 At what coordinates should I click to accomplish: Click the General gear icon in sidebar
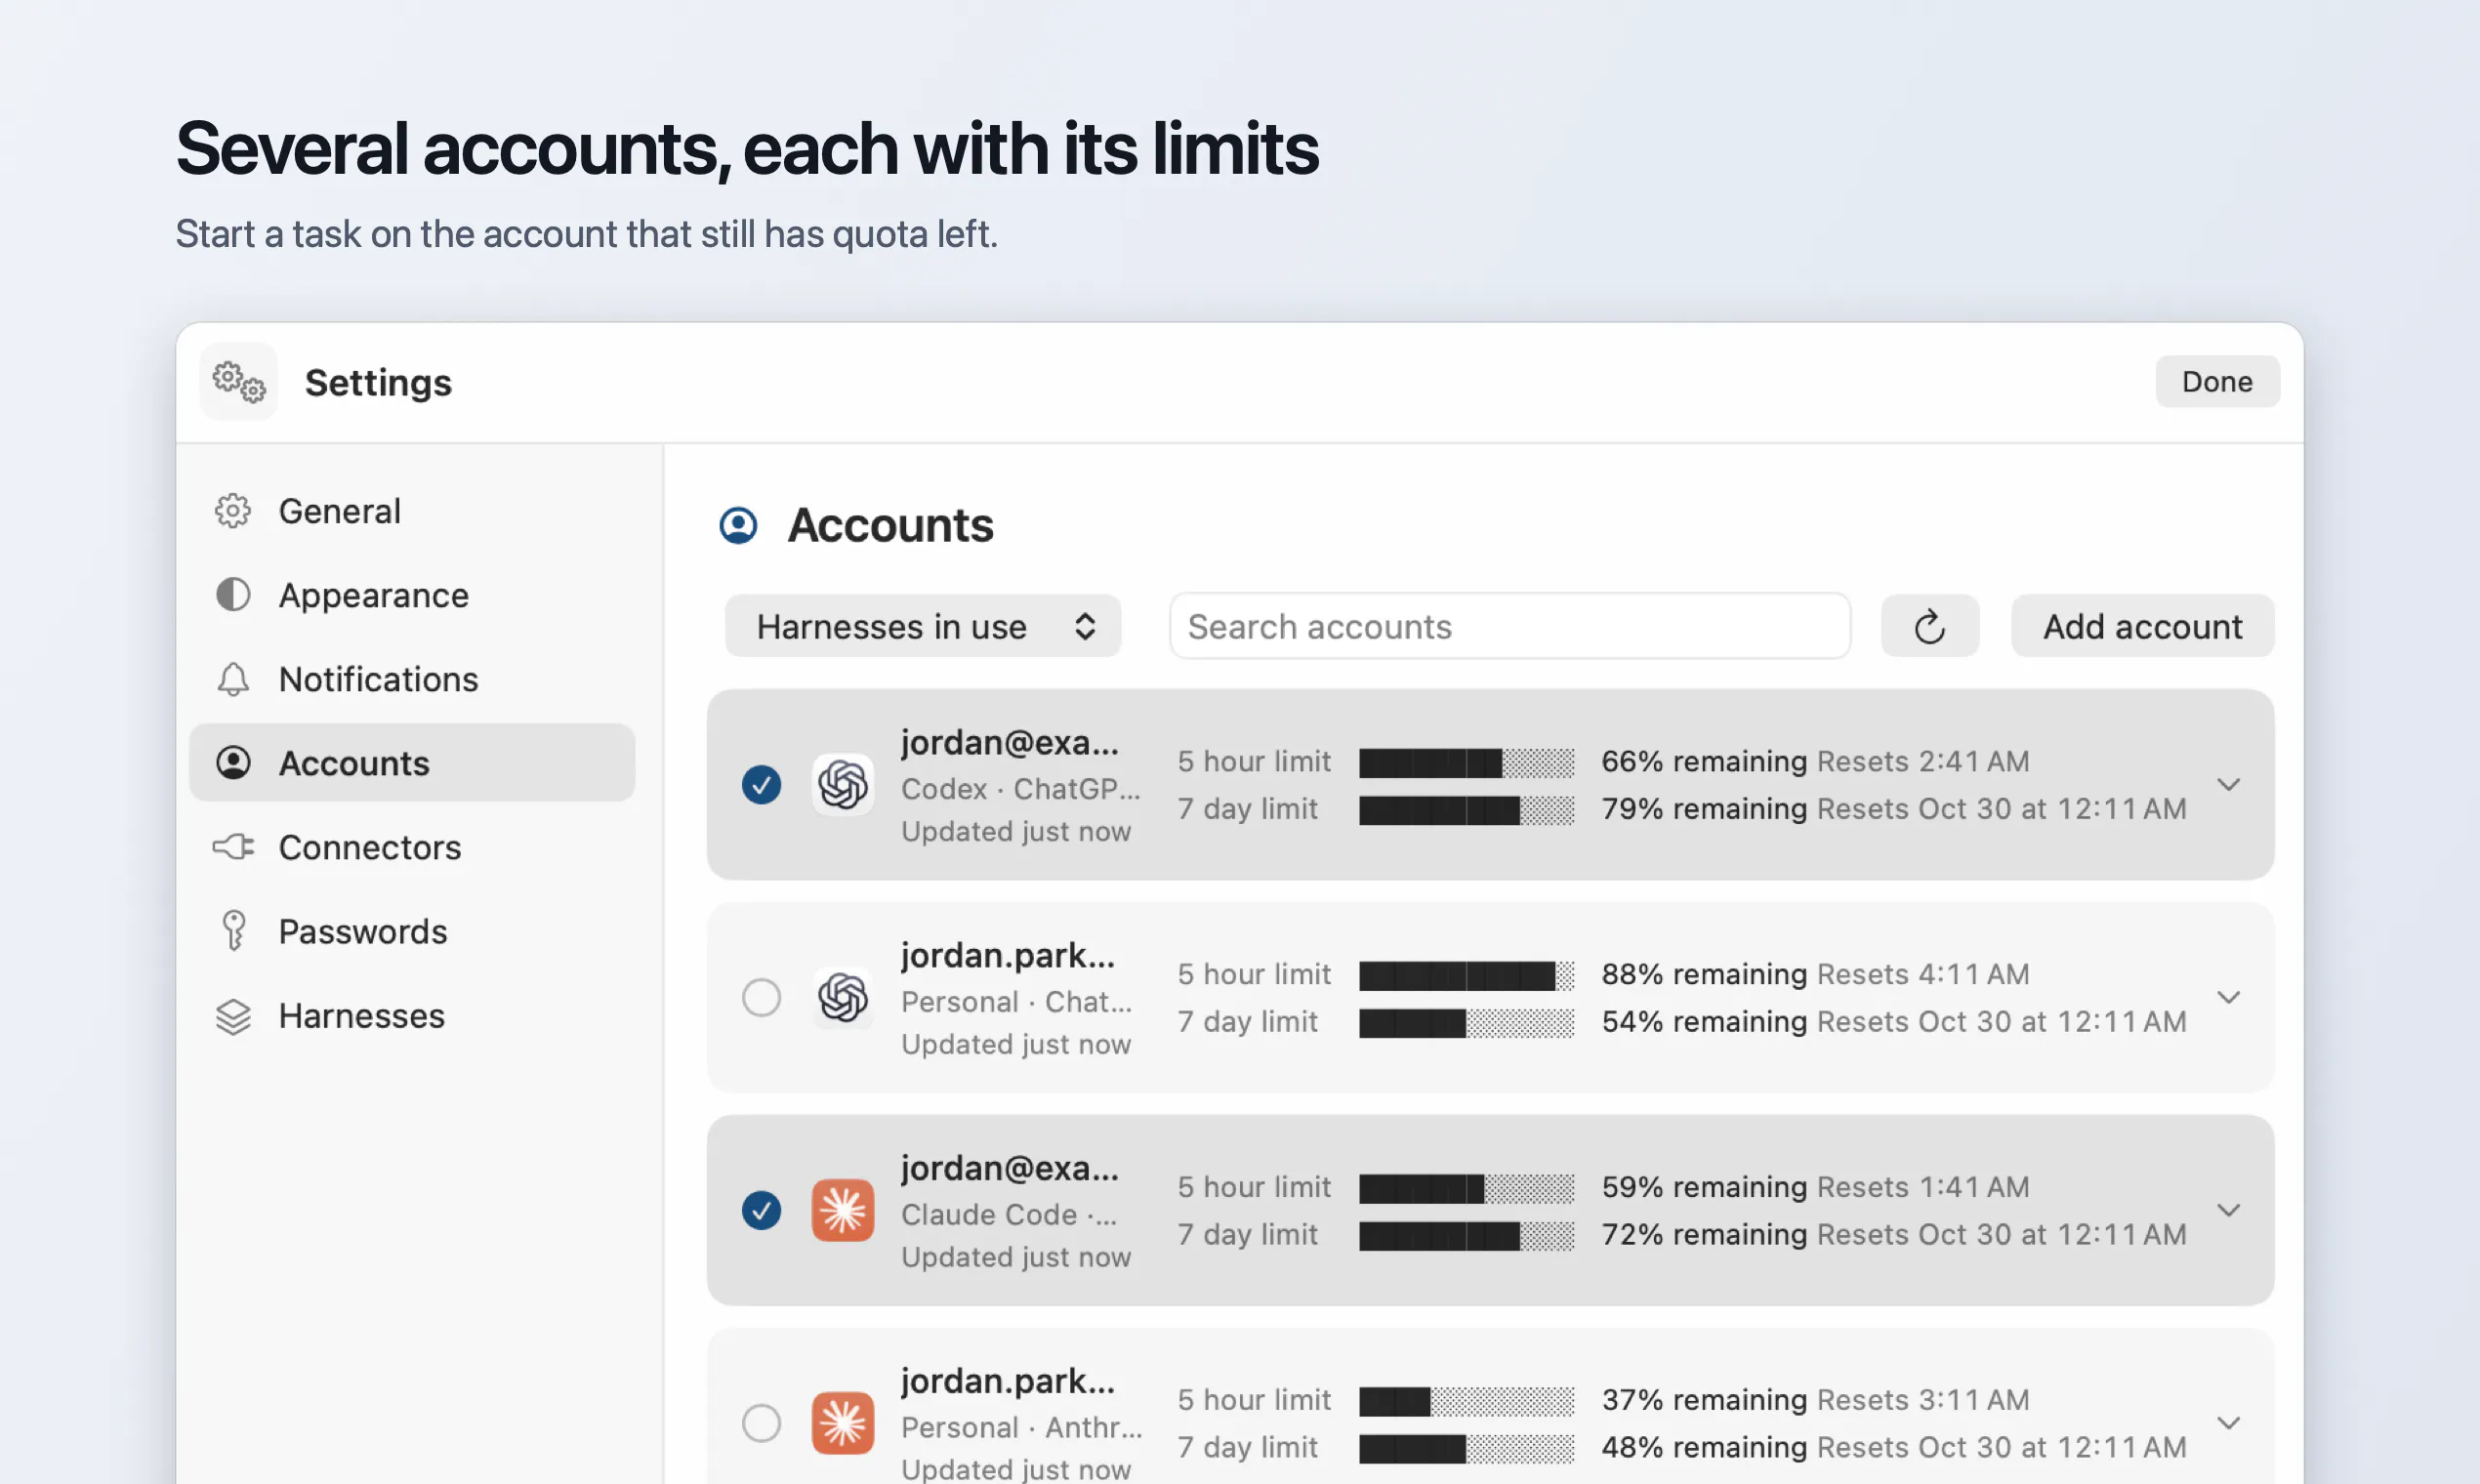coord(233,511)
